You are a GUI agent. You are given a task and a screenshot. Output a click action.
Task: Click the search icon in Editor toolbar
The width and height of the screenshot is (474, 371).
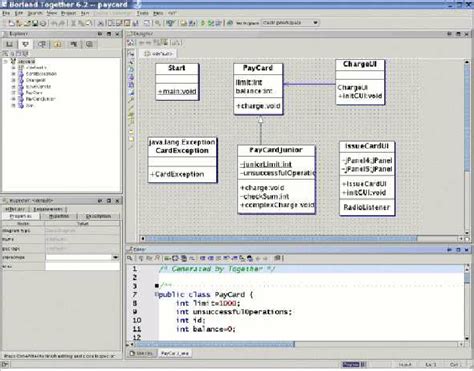(130, 258)
